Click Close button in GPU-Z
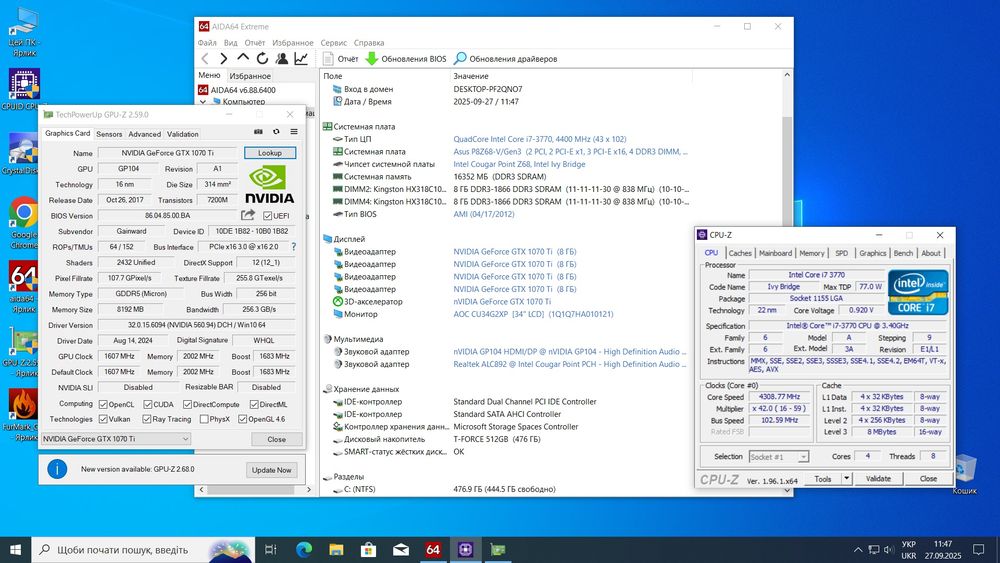 point(276,439)
